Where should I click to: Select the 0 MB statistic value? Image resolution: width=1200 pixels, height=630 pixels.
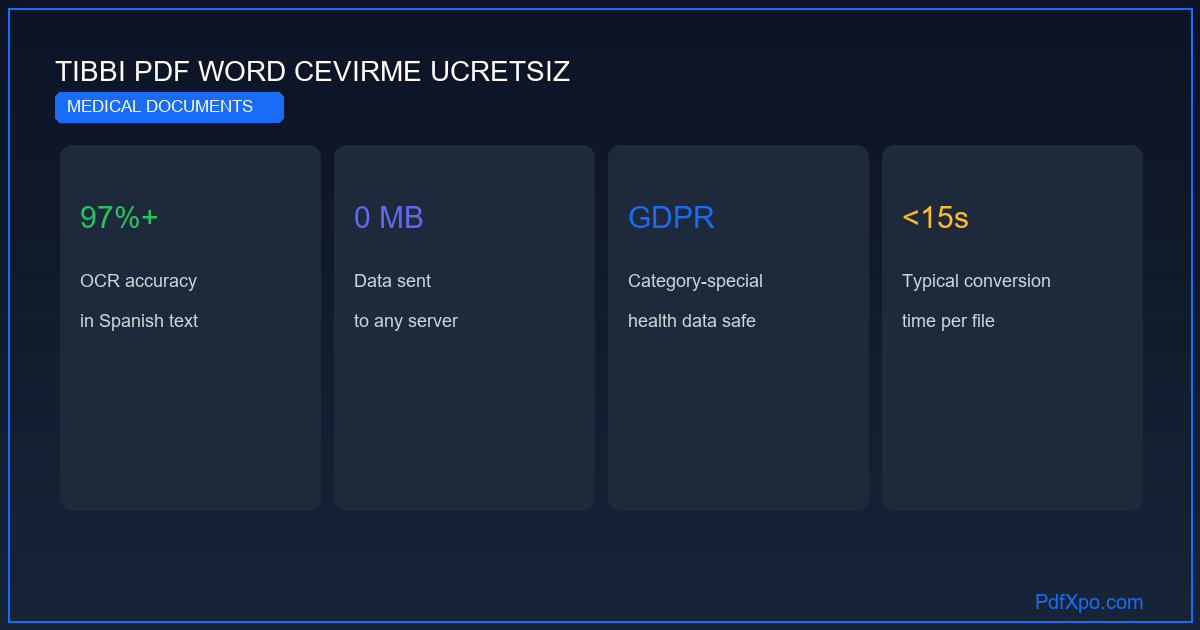[389, 217]
